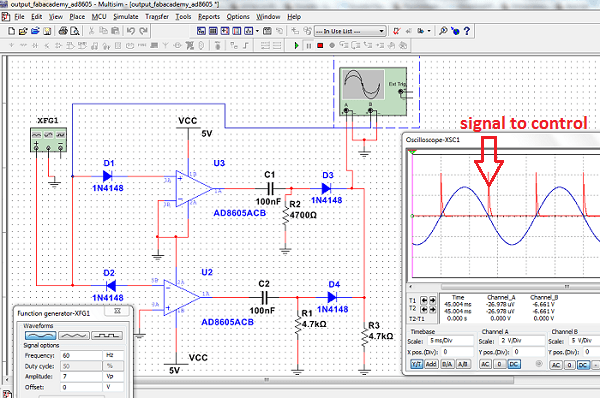Expand the Grapher icon dropdown arrow
The width and height of the screenshot is (600, 398).
[x=257, y=31]
